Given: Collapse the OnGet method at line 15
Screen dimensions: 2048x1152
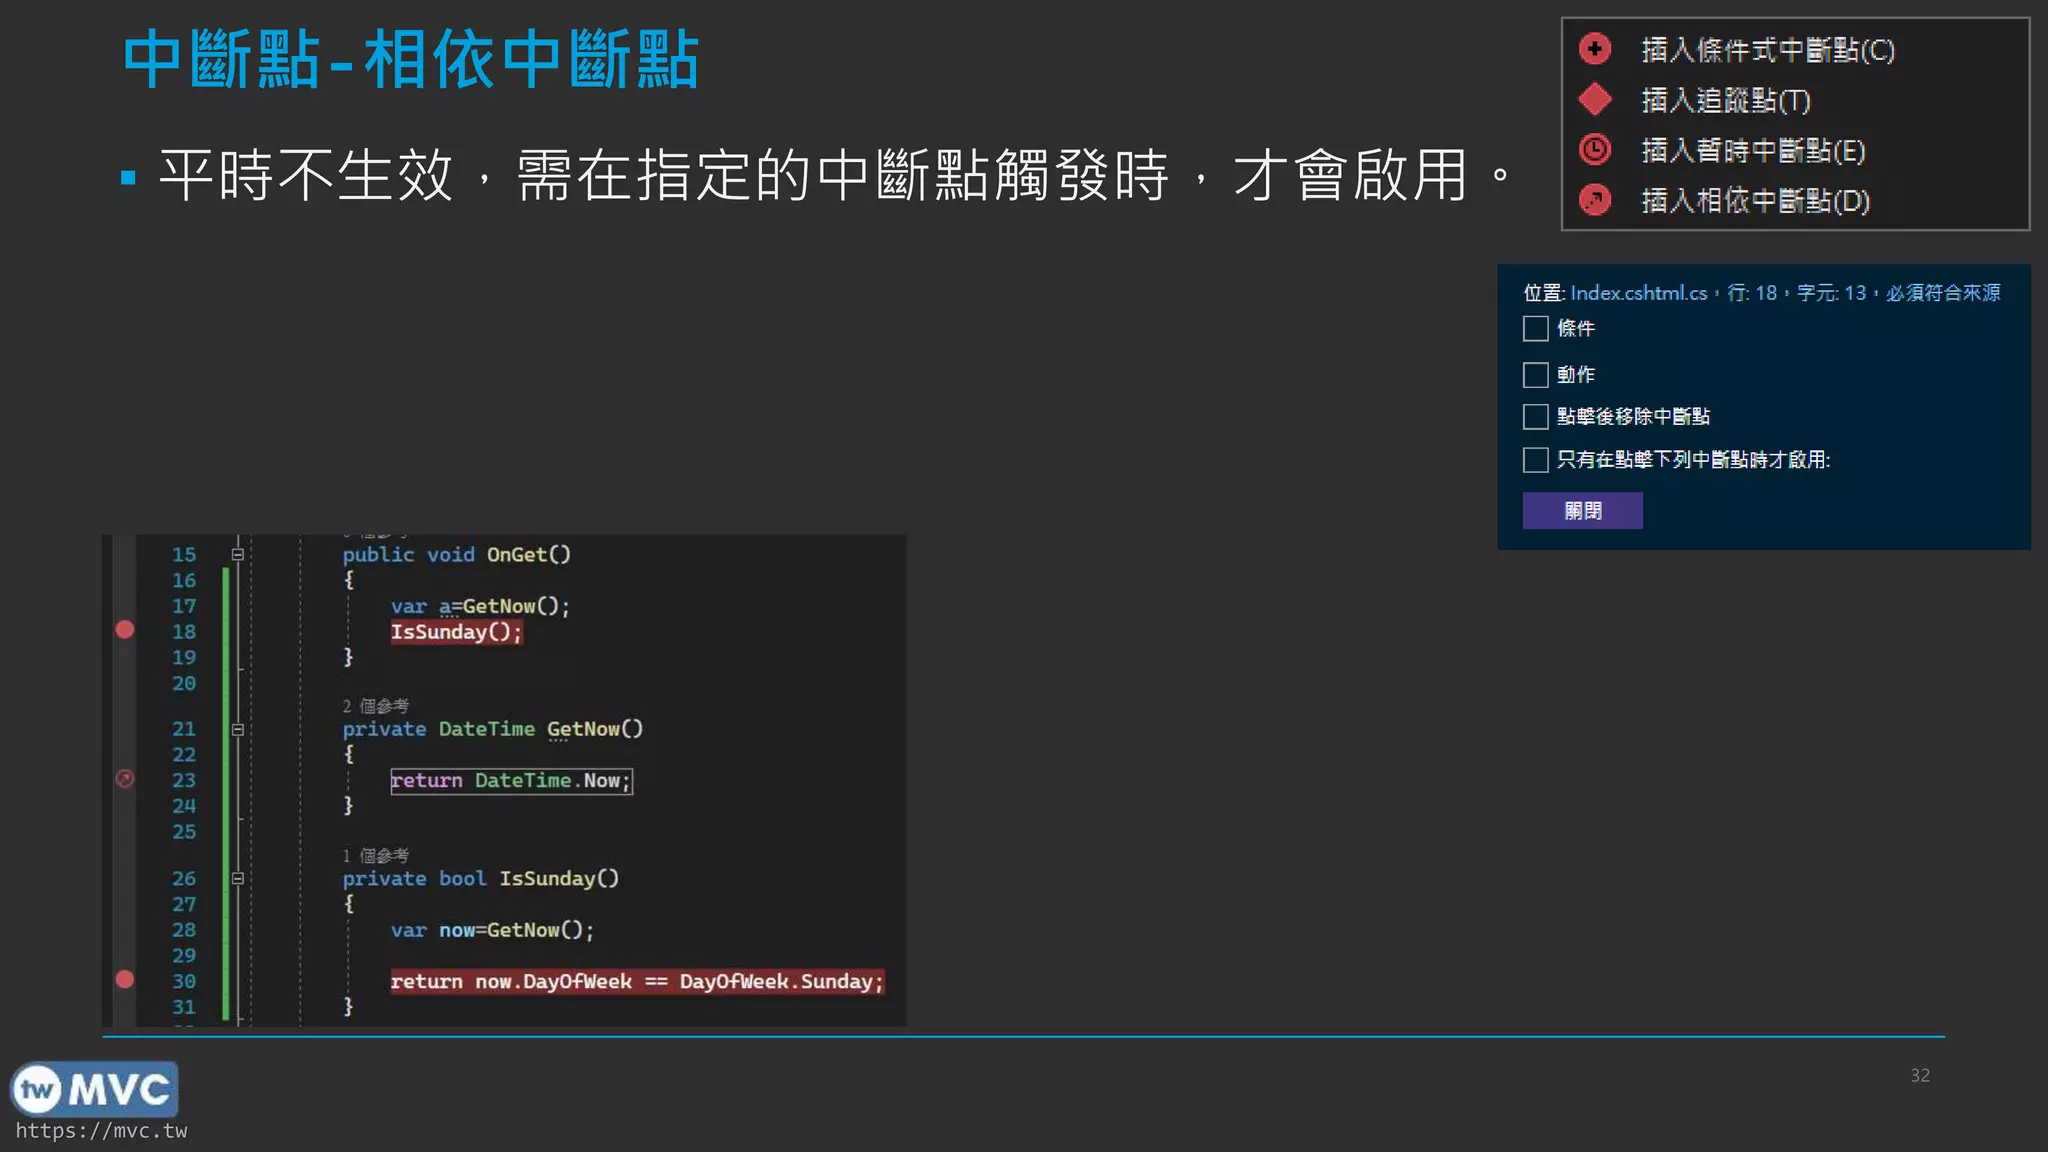Looking at the screenshot, I should [238, 554].
